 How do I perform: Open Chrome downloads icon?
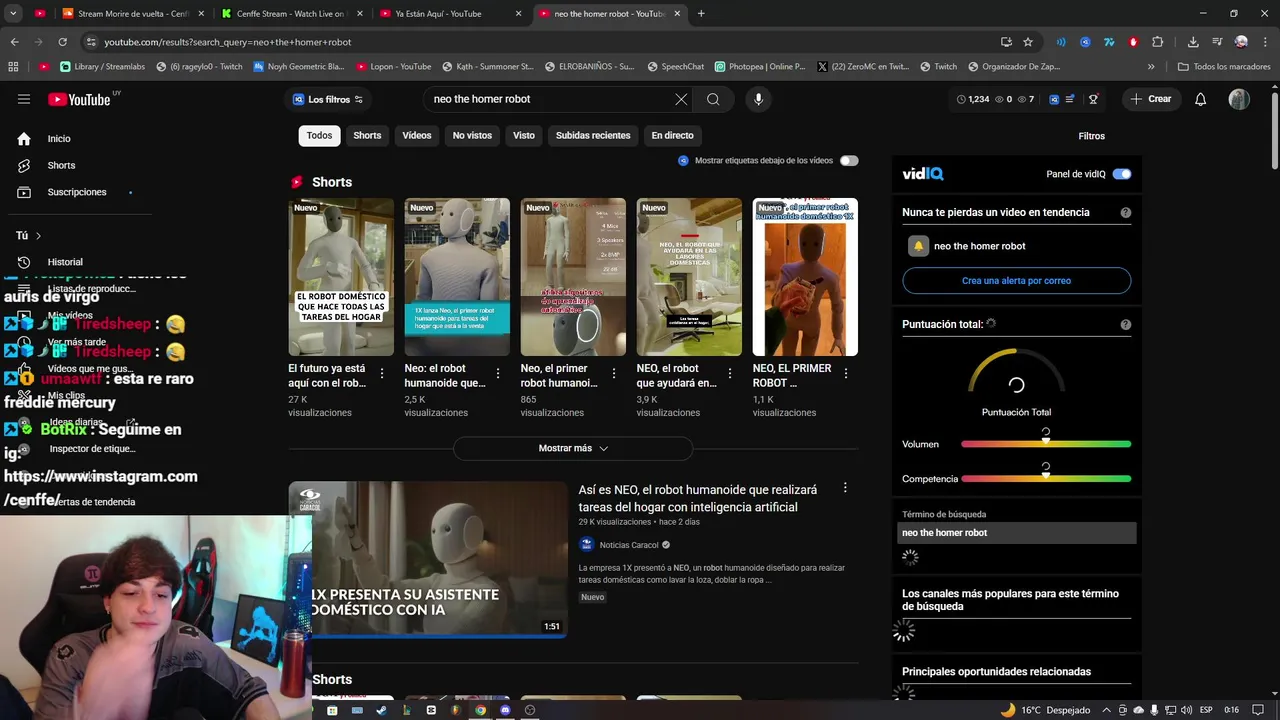(x=1193, y=42)
